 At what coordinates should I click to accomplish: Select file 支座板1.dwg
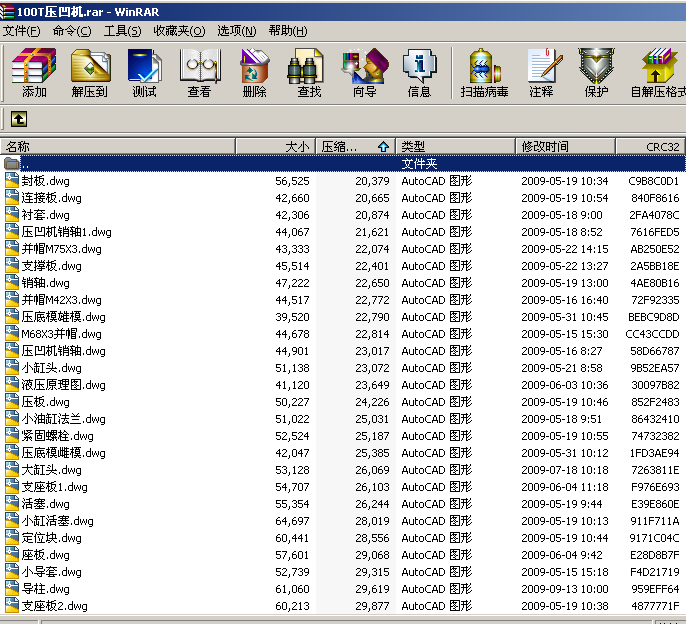(54, 487)
